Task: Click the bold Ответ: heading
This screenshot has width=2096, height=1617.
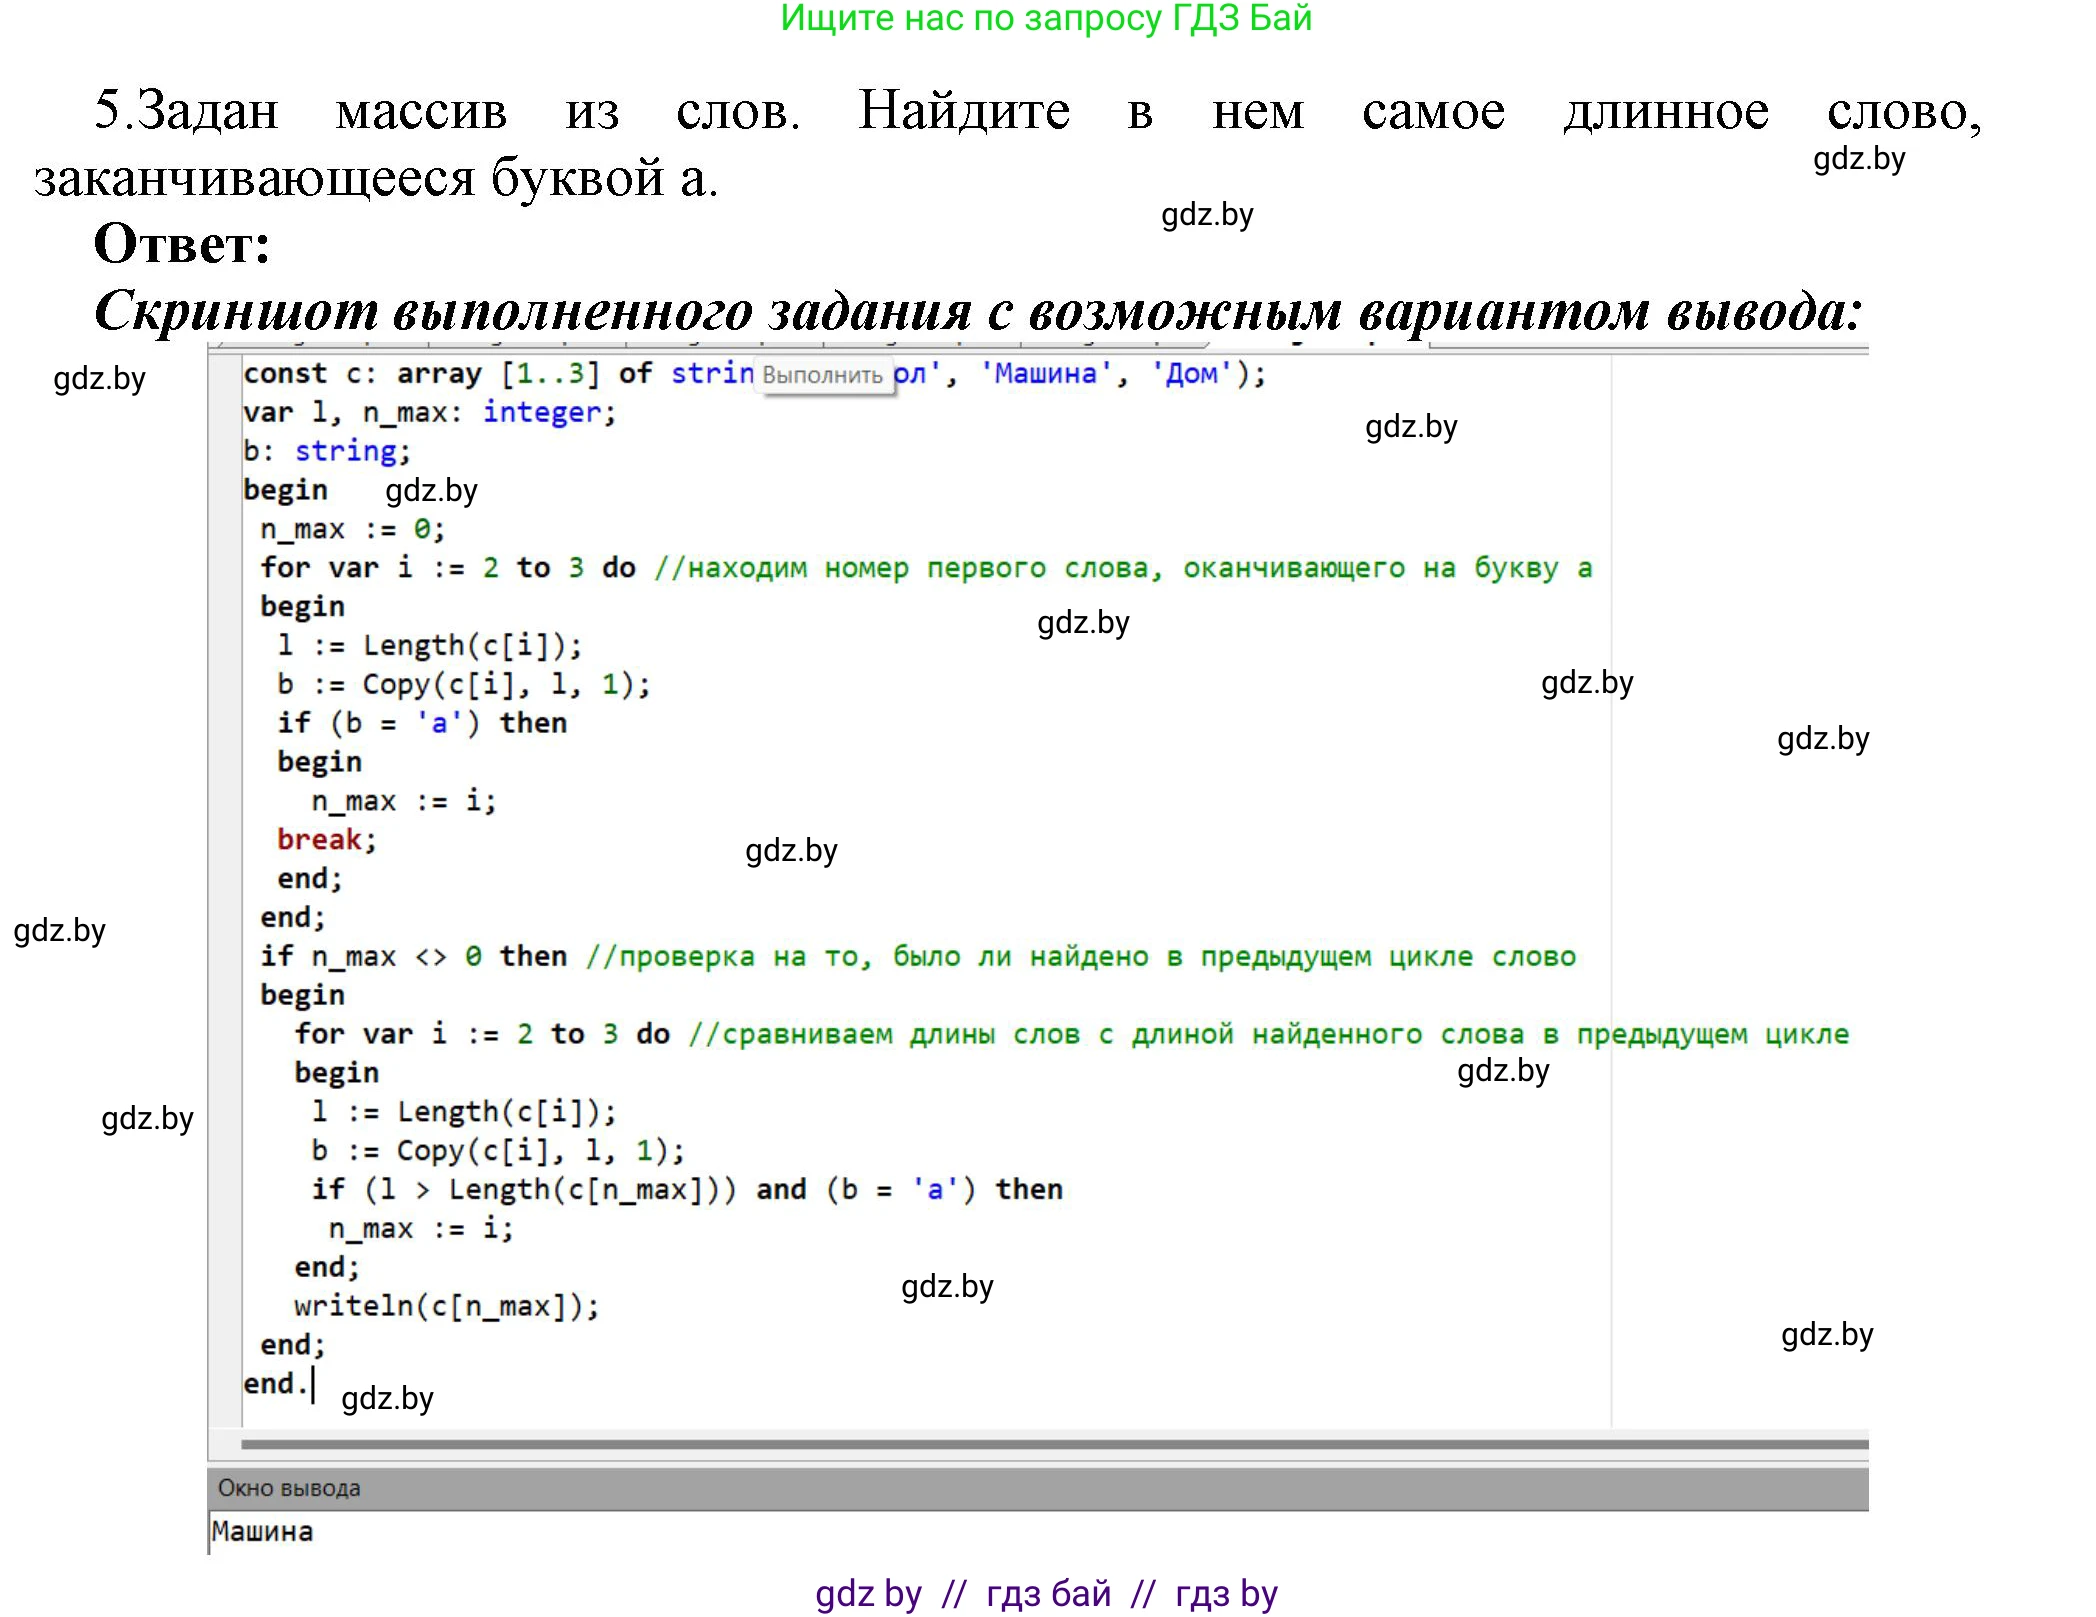Action: pos(182,243)
